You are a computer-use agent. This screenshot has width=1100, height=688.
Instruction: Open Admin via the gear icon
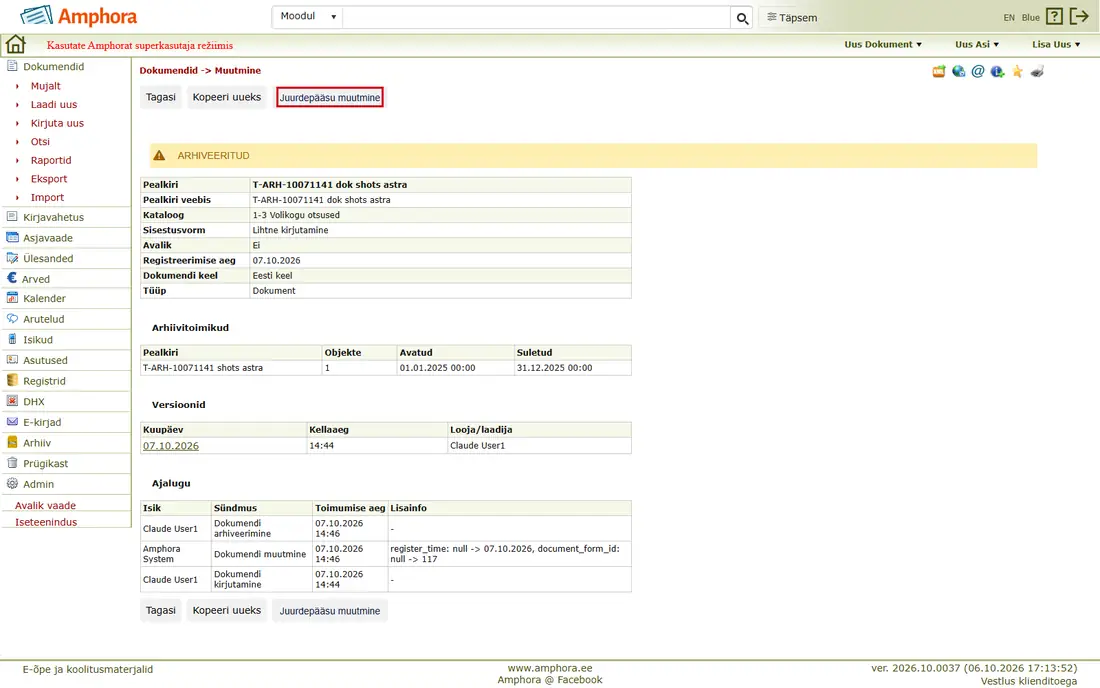(12, 483)
